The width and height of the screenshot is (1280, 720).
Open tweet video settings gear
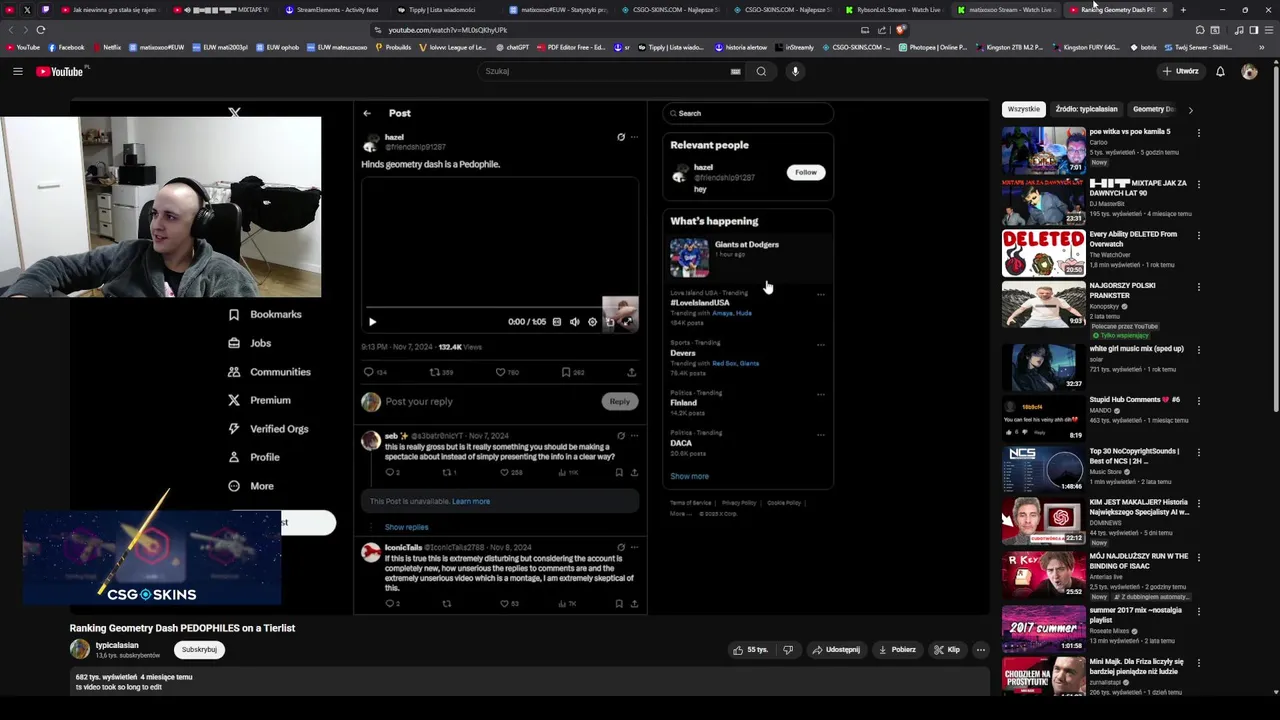point(592,322)
